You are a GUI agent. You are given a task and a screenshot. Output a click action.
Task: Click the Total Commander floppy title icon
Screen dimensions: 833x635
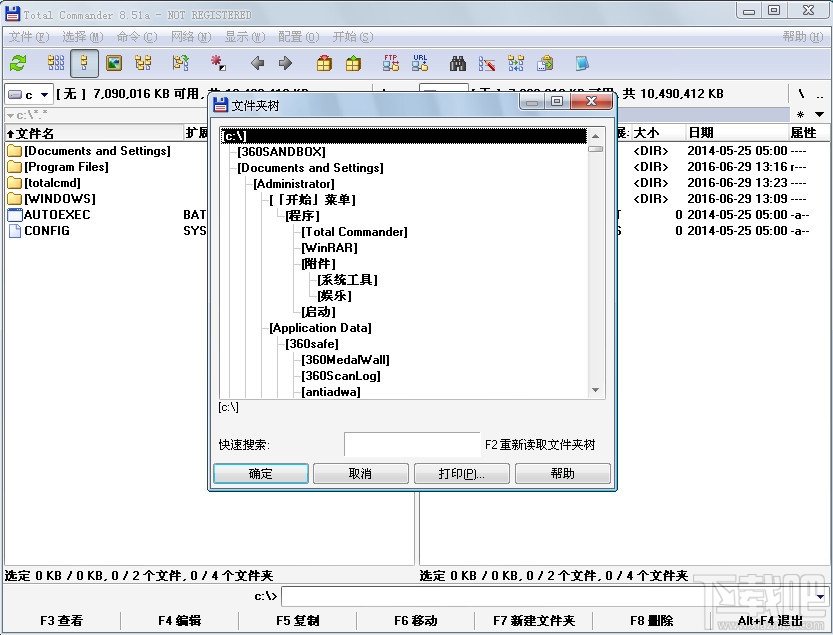12,13
